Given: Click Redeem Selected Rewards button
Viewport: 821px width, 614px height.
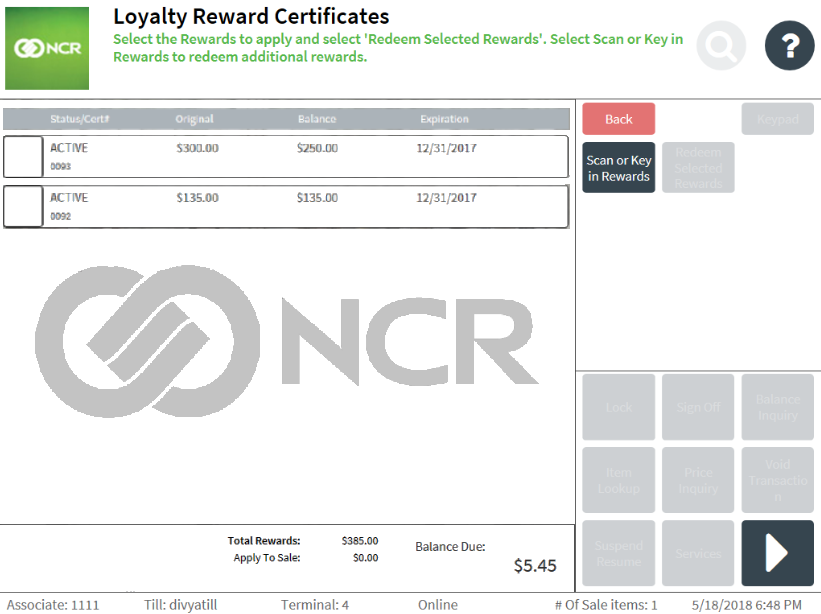Looking at the screenshot, I should pos(698,168).
